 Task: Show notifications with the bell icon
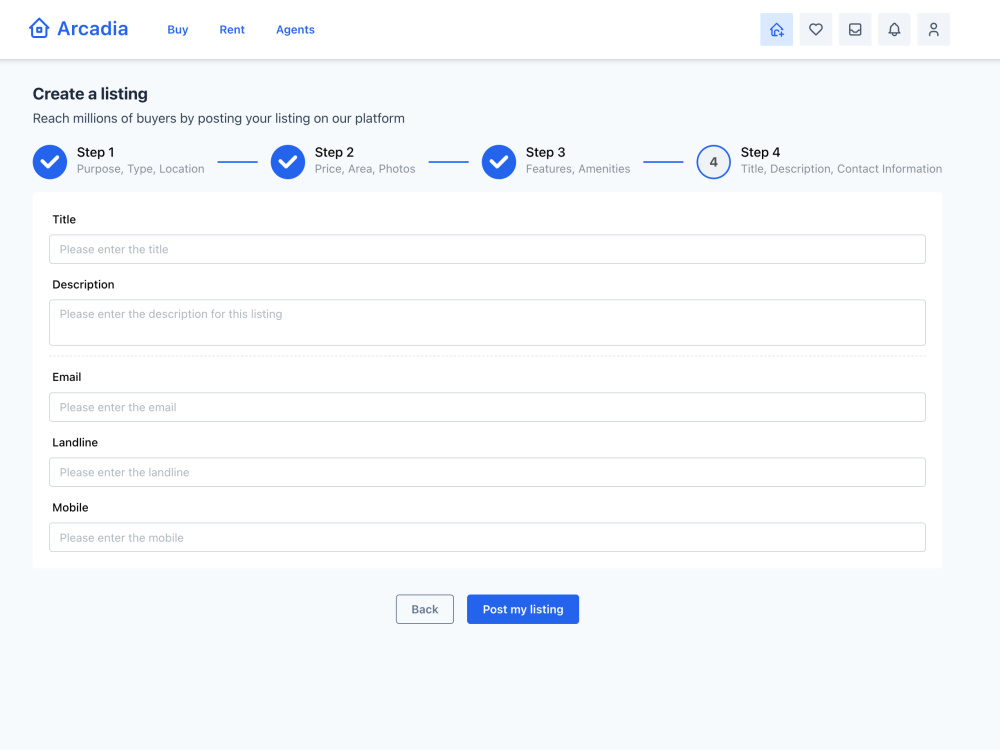(894, 29)
